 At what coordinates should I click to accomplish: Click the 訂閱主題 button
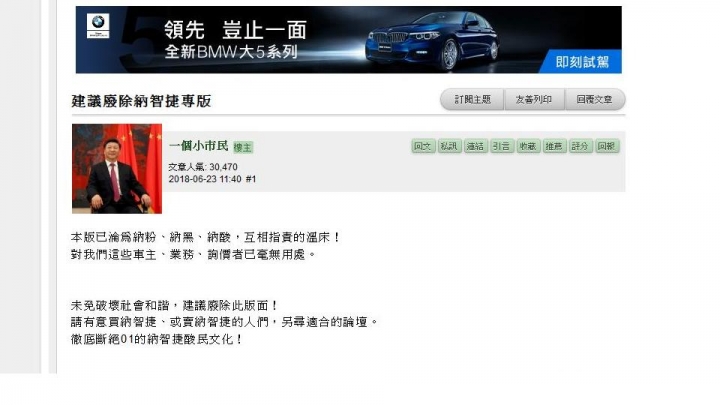tap(472, 100)
